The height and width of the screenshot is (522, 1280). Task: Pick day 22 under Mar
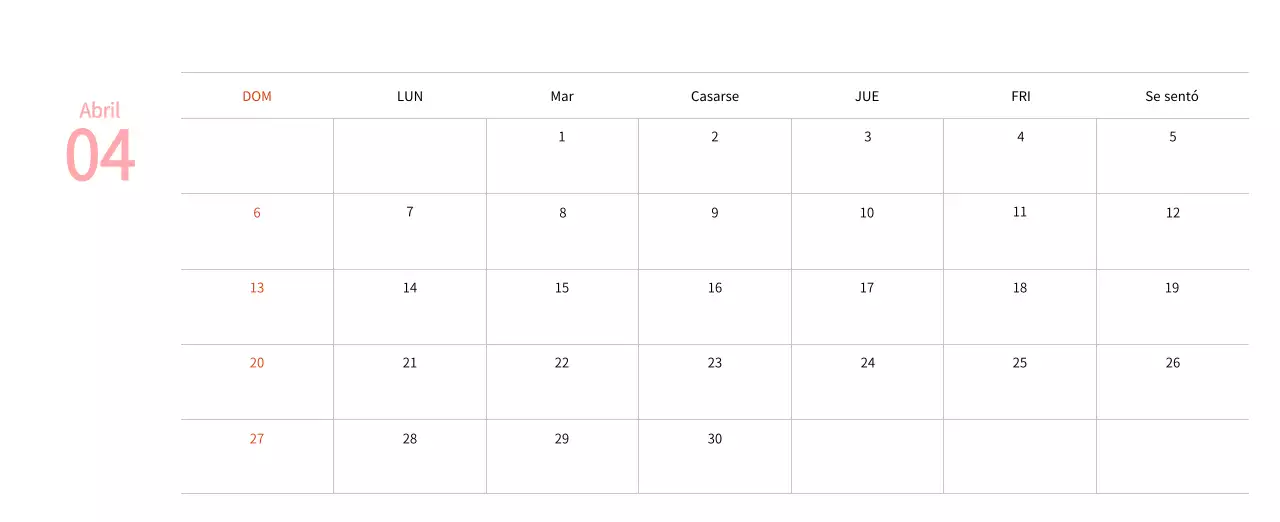point(562,363)
